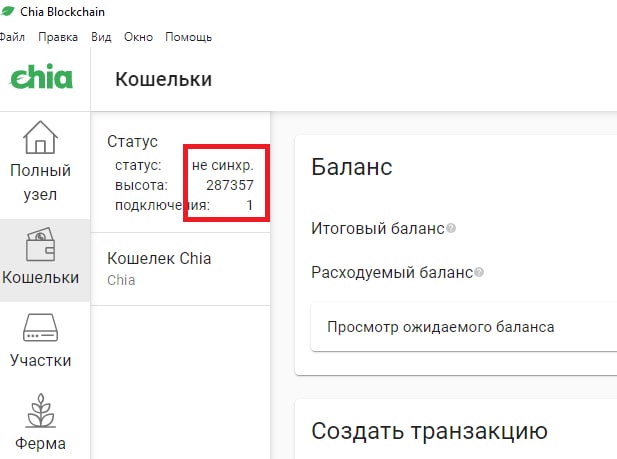Click the grey Chia subtitle text
Image resolution: width=617 pixels, height=459 pixels.
click(x=121, y=280)
